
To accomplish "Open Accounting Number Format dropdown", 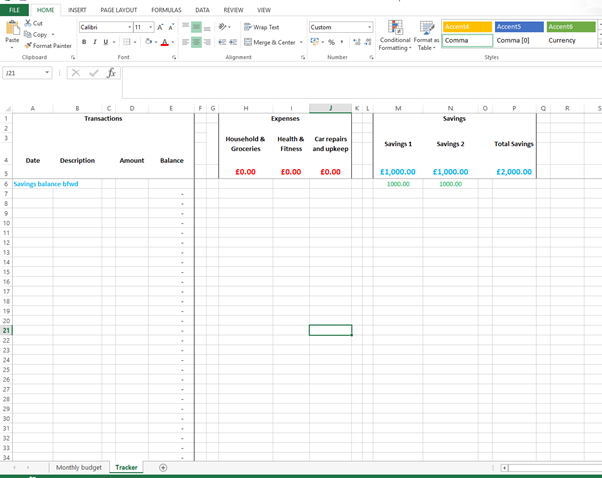I will tap(322, 42).
